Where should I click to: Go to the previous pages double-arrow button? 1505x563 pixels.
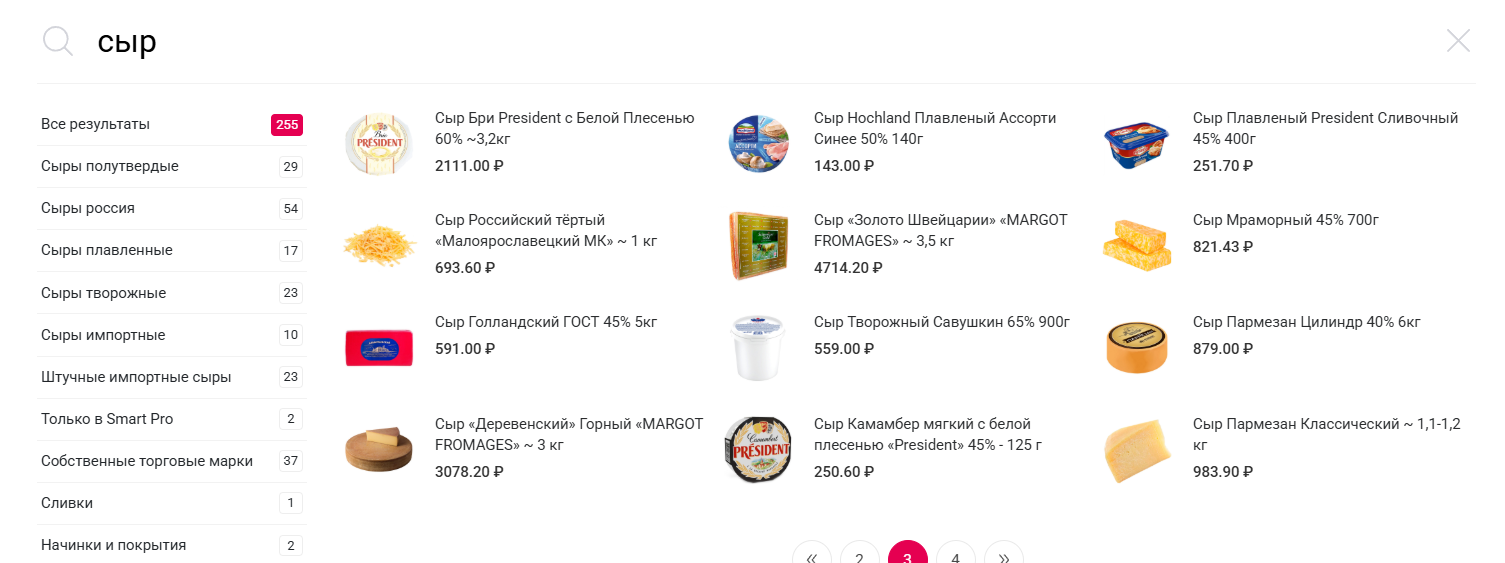click(812, 558)
